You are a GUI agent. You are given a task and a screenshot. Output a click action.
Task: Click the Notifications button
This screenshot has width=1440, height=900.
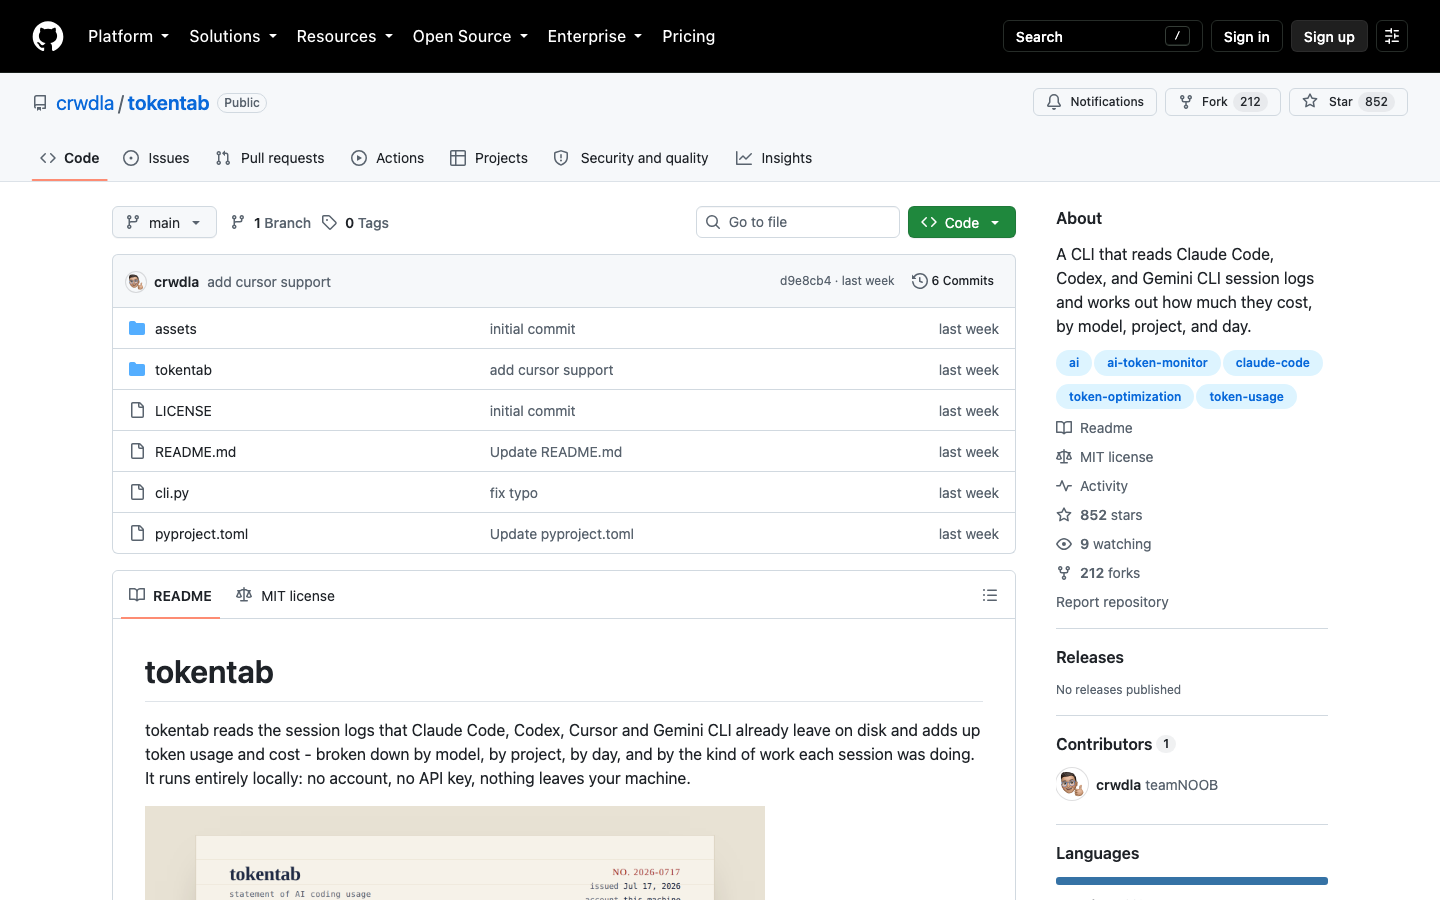pos(1095,102)
